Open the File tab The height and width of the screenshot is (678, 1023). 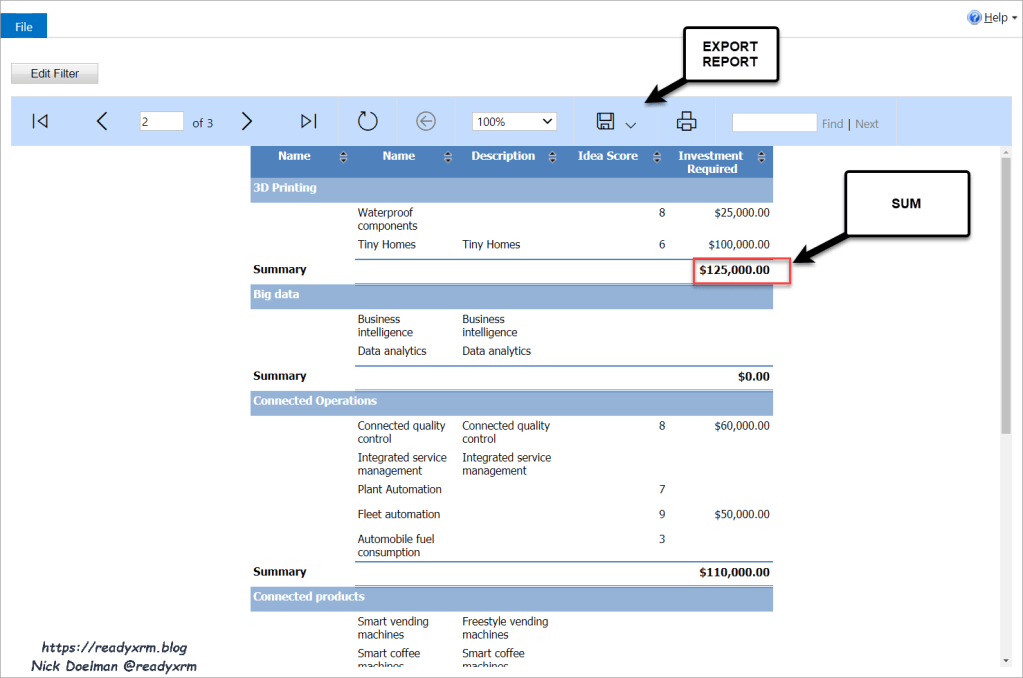click(24, 26)
